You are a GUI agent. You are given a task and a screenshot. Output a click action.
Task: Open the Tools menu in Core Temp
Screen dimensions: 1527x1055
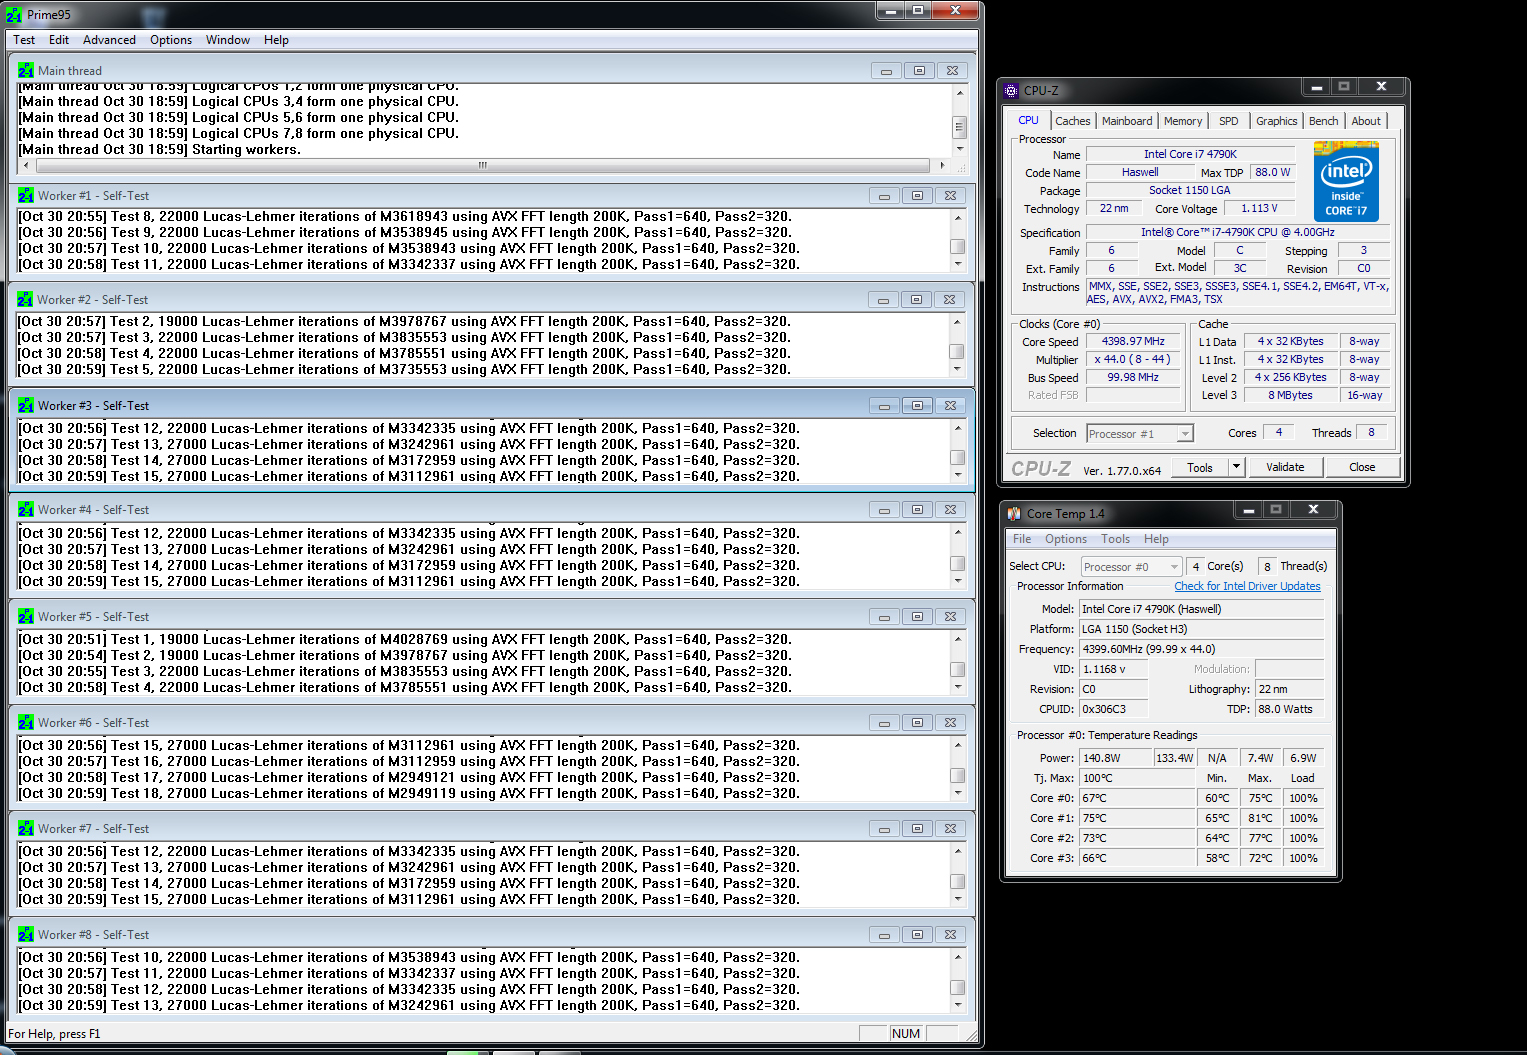[1115, 539]
